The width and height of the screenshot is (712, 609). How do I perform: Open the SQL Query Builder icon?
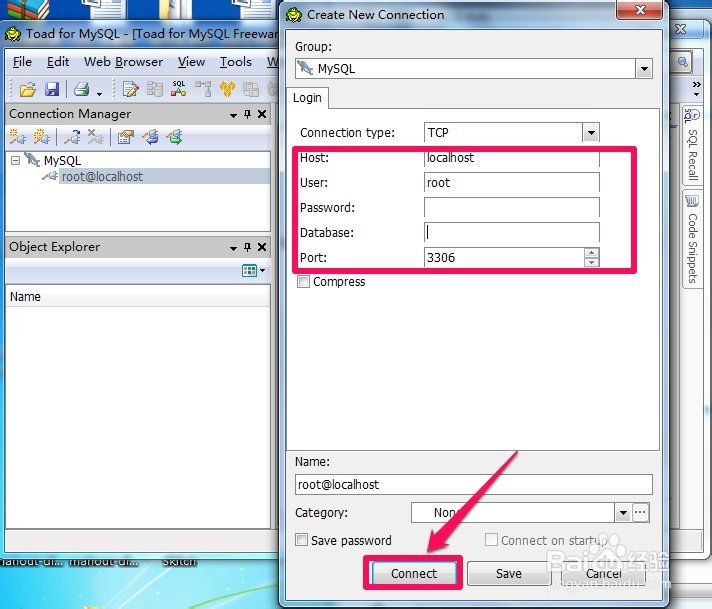tap(178, 89)
